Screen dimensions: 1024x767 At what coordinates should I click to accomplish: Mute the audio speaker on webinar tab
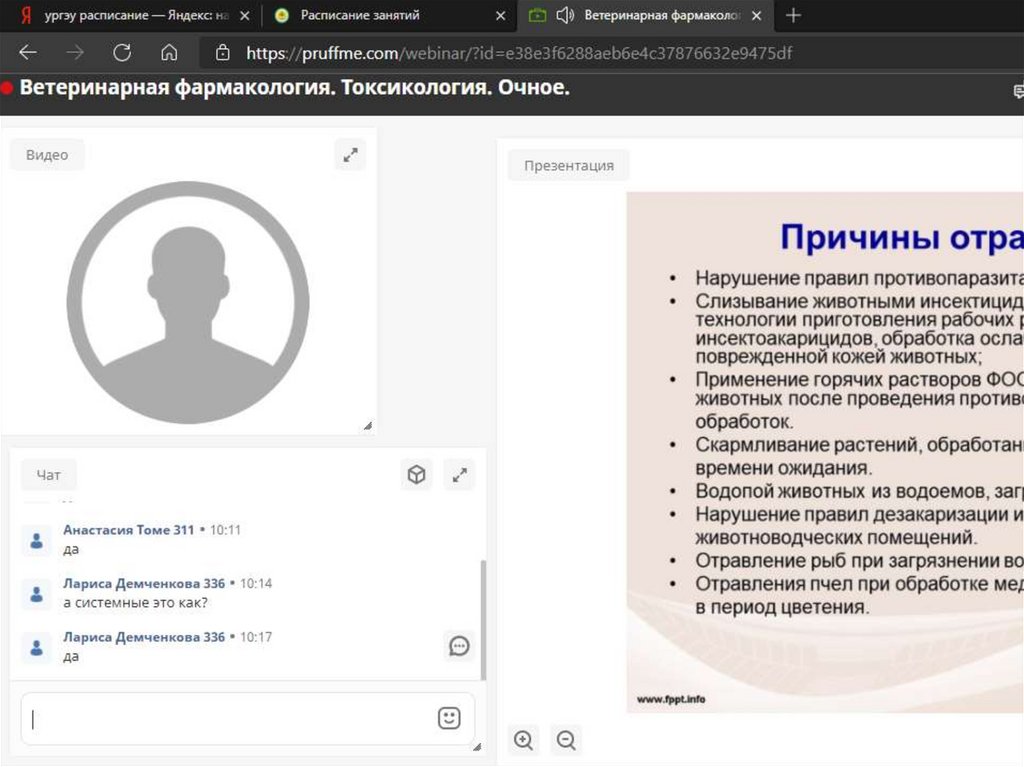(x=565, y=15)
